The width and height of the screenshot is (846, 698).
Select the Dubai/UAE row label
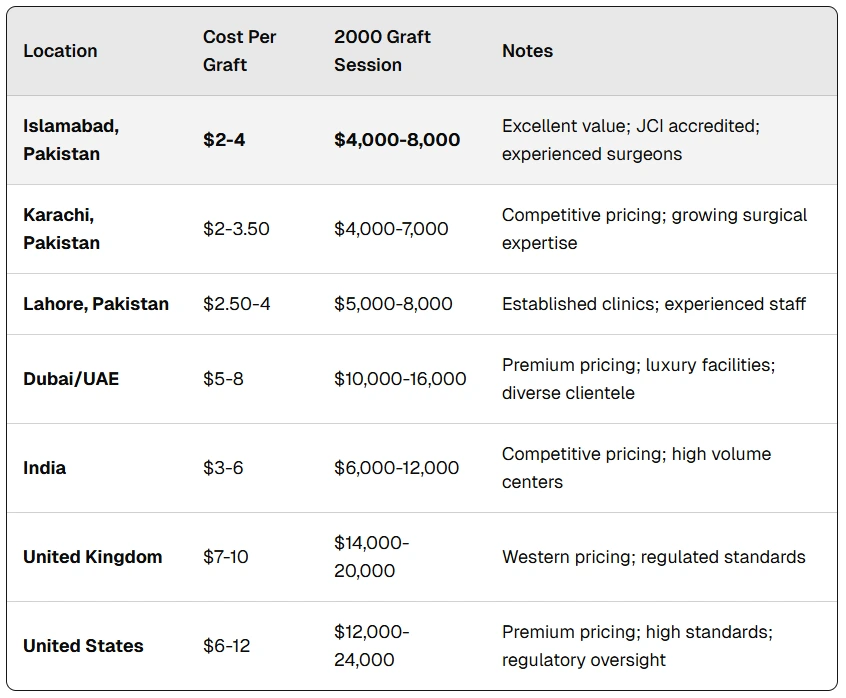[71, 379]
